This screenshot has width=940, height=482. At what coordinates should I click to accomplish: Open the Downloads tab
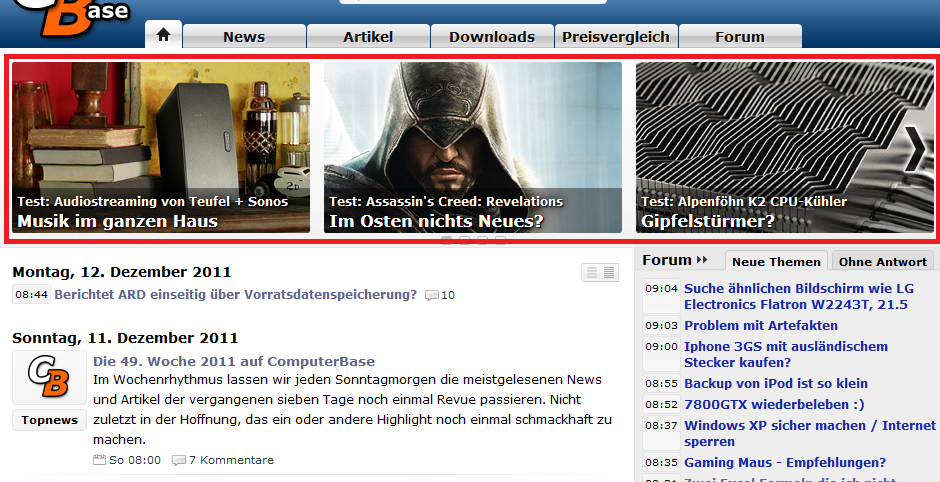pos(492,37)
